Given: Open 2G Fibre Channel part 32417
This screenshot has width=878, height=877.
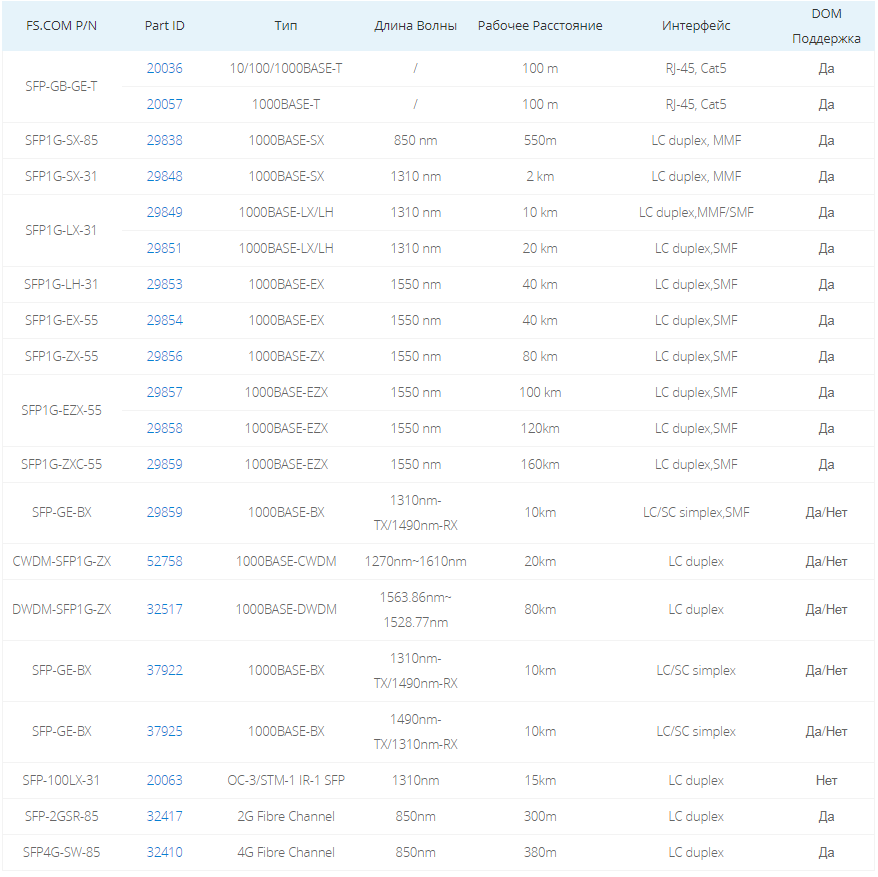Looking at the screenshot, I should pos(164,816).
